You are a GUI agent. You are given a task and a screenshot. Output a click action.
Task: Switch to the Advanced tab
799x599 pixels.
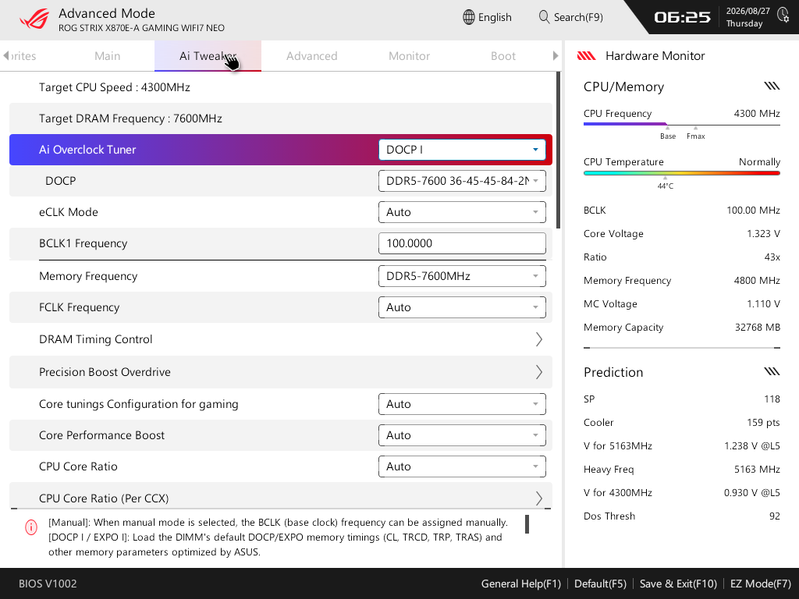tap(311, 56)
